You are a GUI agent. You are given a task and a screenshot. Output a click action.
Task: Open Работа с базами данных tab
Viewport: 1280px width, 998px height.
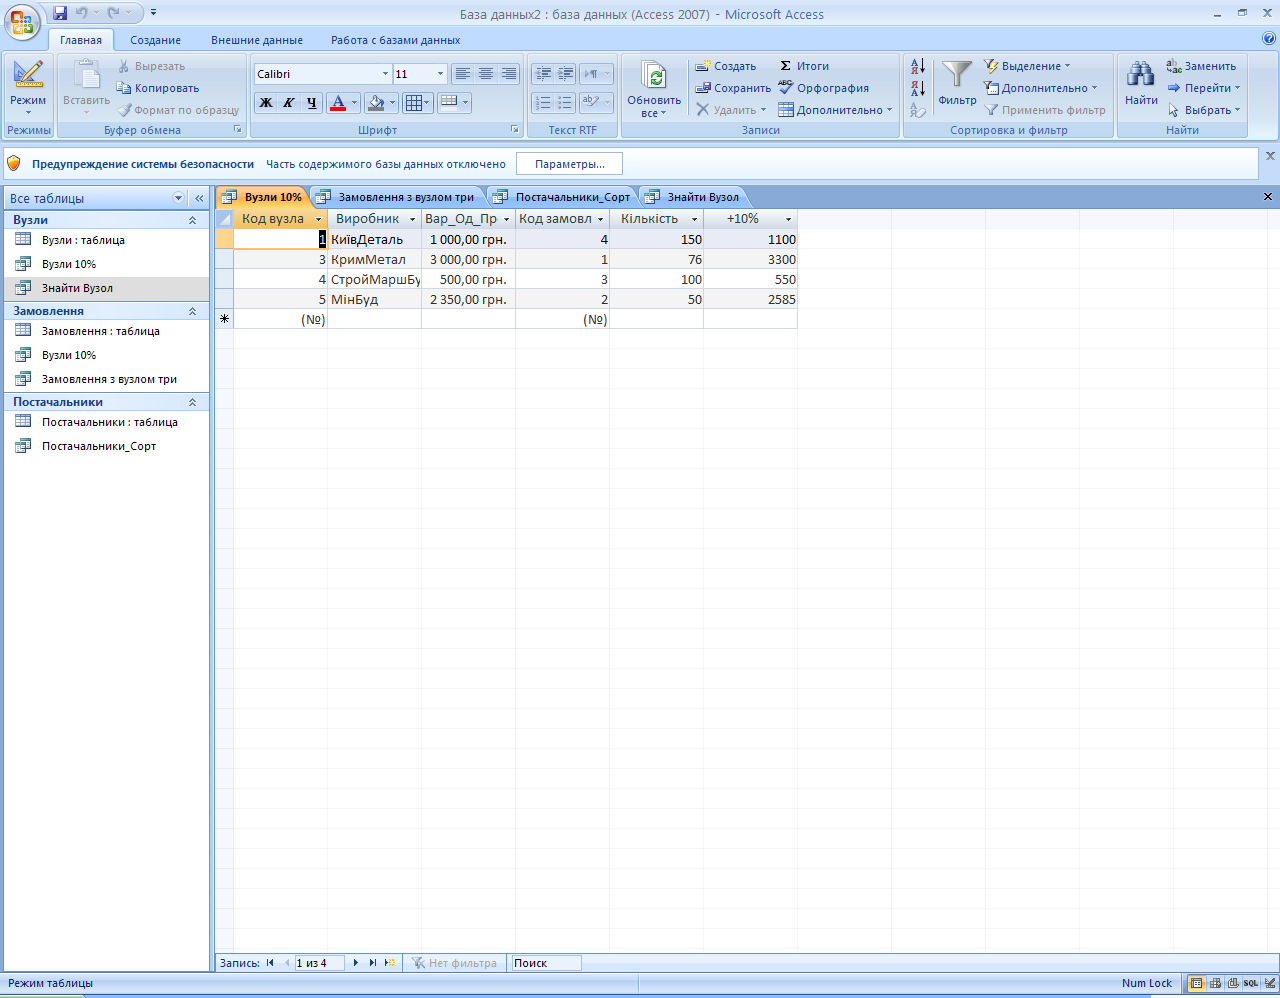(396, 40)
